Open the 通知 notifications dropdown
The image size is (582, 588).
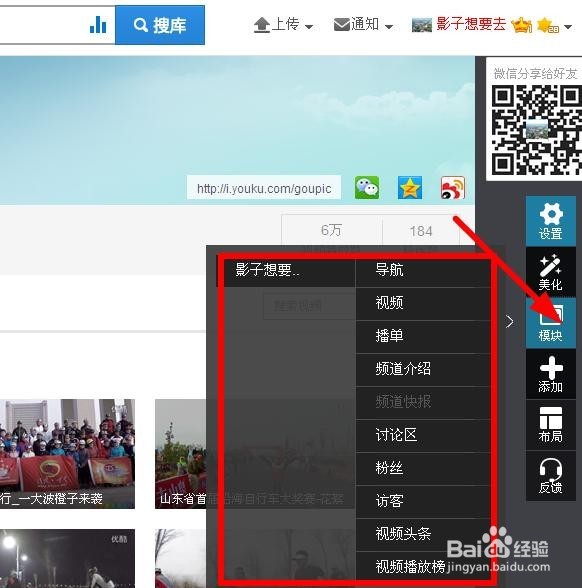(363, 25)
